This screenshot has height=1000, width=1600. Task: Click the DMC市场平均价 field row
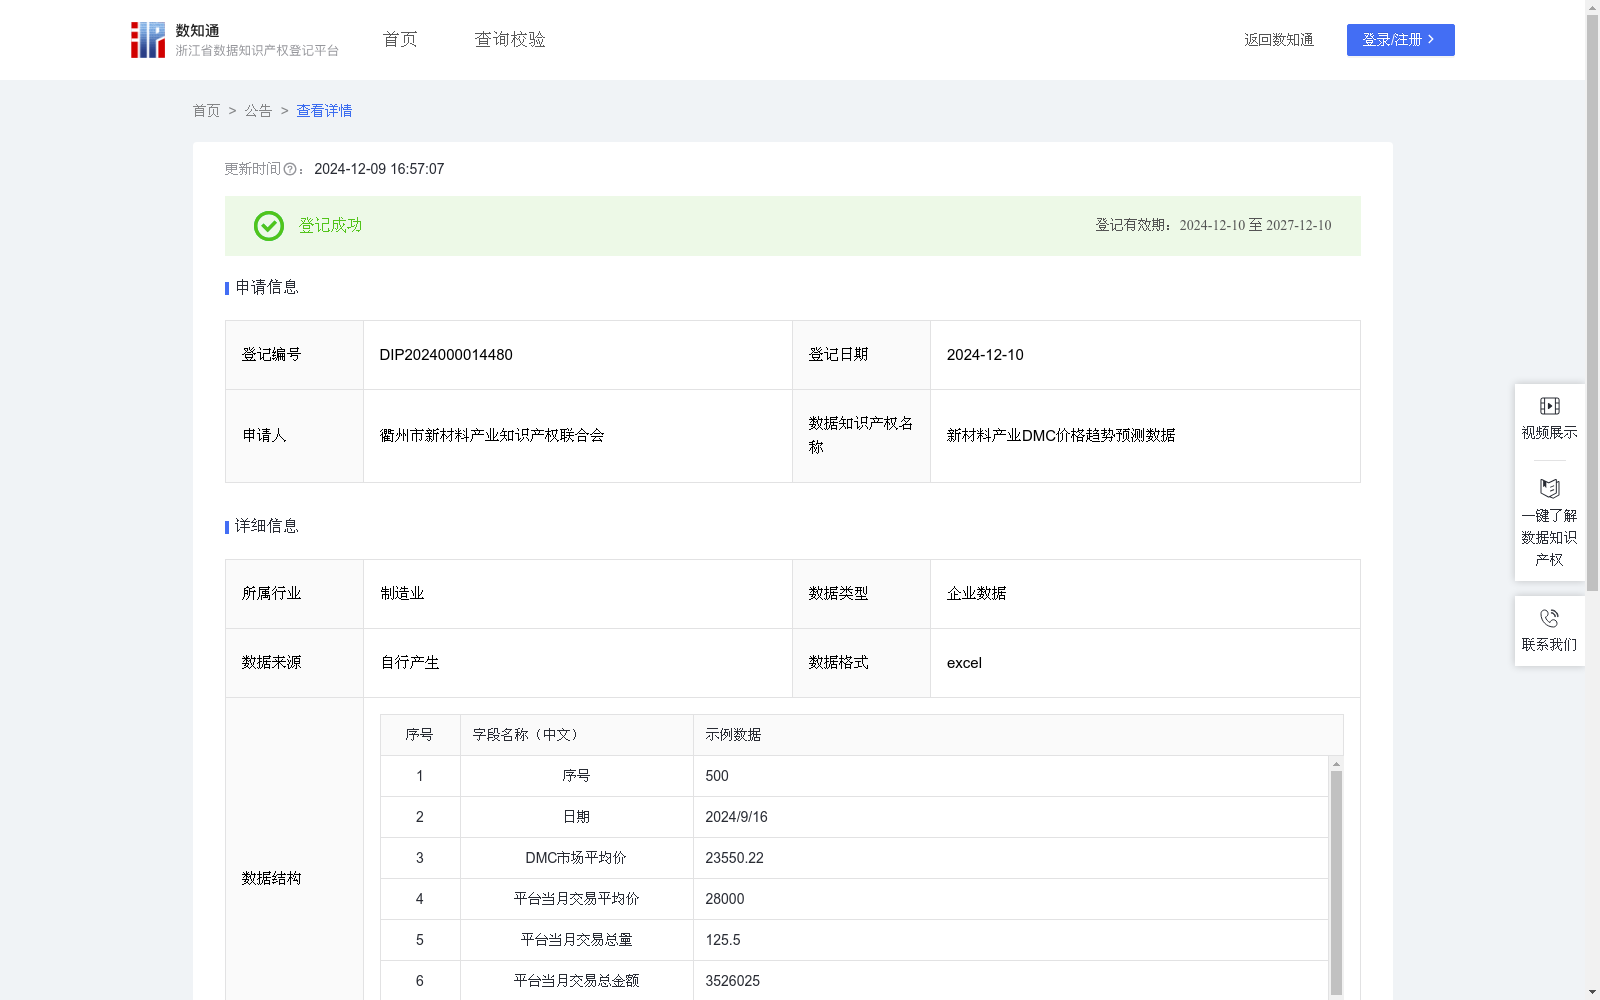point(855,858)
